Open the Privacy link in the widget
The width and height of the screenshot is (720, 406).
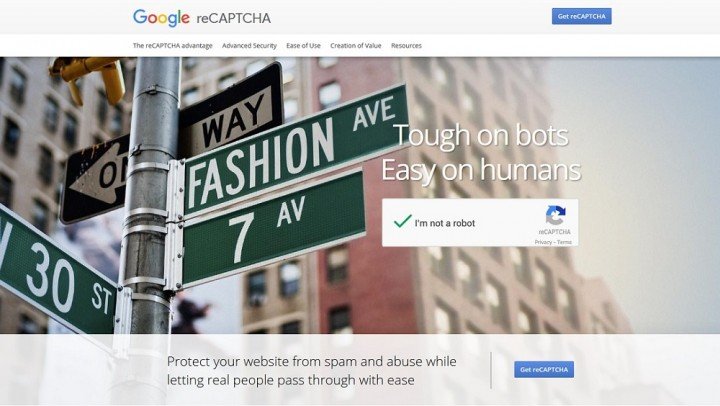coord(543,242)
